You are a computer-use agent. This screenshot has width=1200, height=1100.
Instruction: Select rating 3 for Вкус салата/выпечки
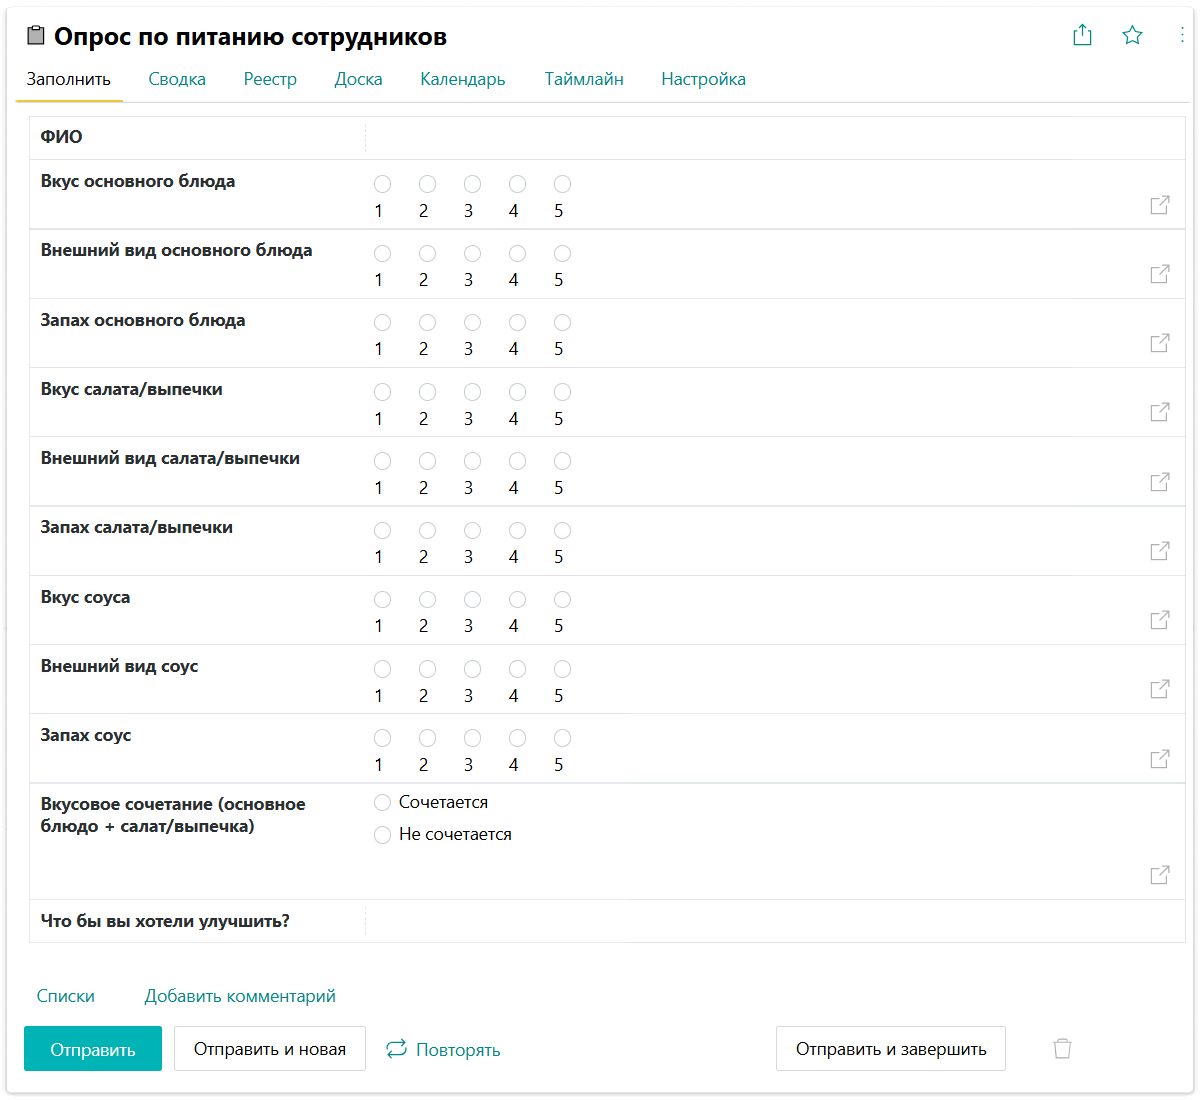pyautogui.click(x=472, y=392)
